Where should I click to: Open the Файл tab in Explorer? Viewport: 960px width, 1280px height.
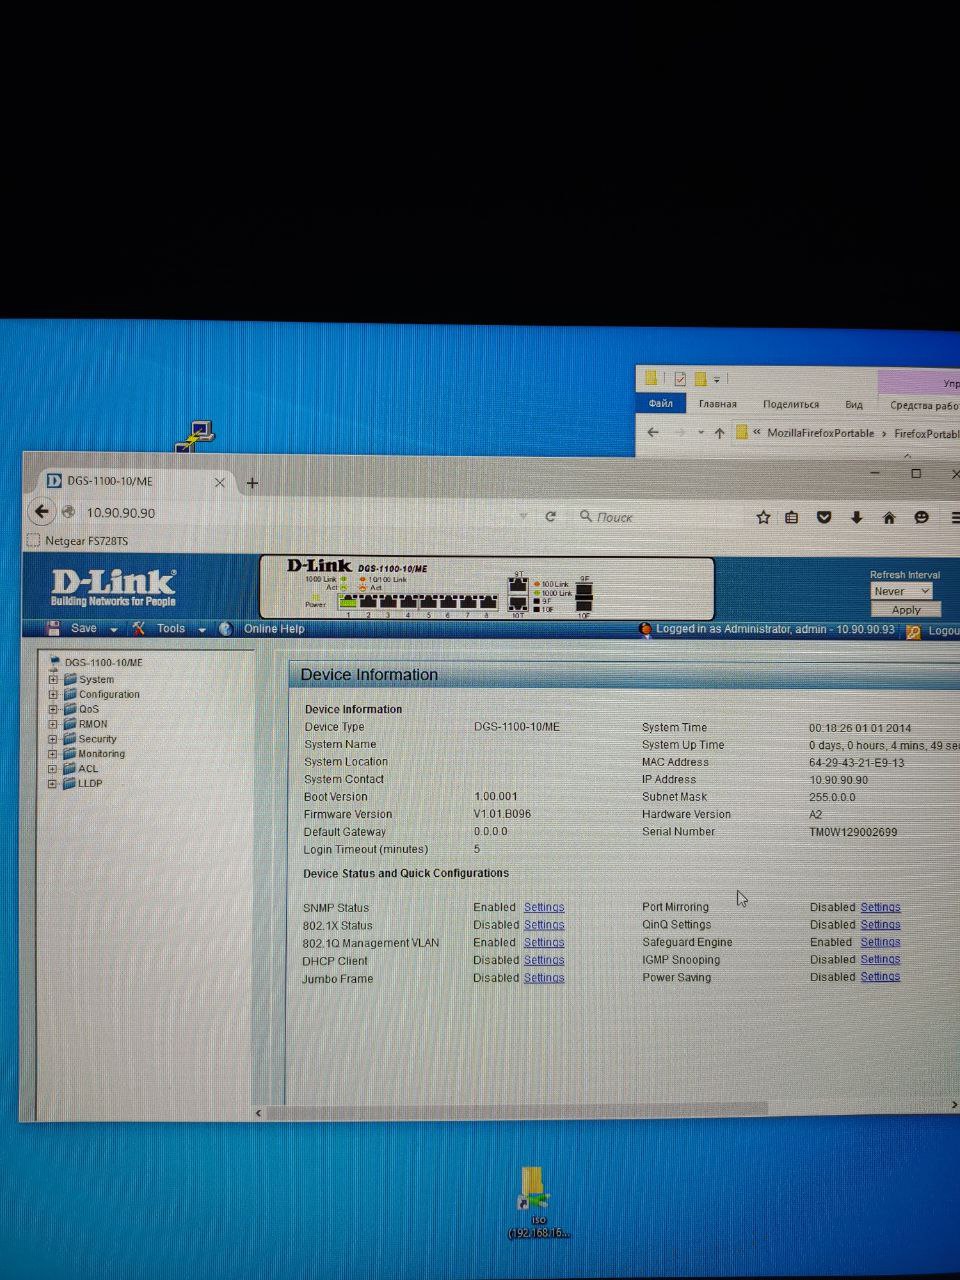660,403
